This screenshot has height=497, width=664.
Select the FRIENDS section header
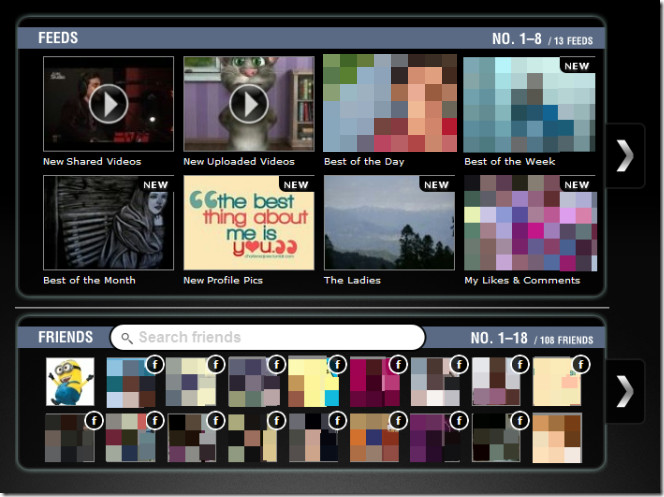click(65, 337)
